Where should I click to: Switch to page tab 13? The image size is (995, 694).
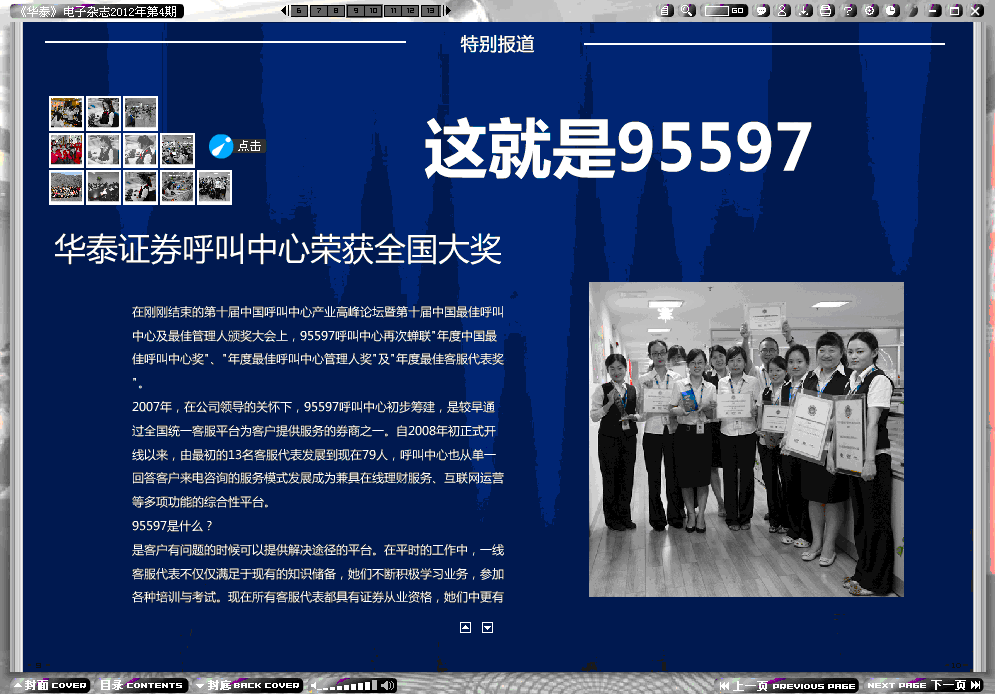[431, 11]
